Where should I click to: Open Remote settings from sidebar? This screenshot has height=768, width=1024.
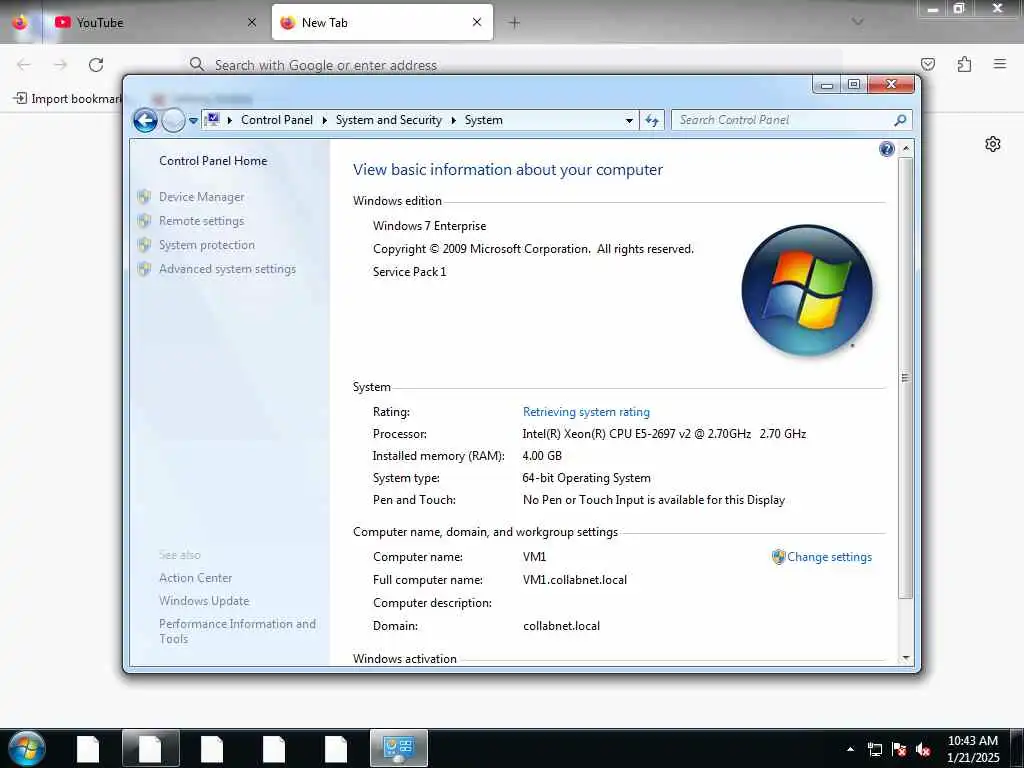[x=202, y=221]
